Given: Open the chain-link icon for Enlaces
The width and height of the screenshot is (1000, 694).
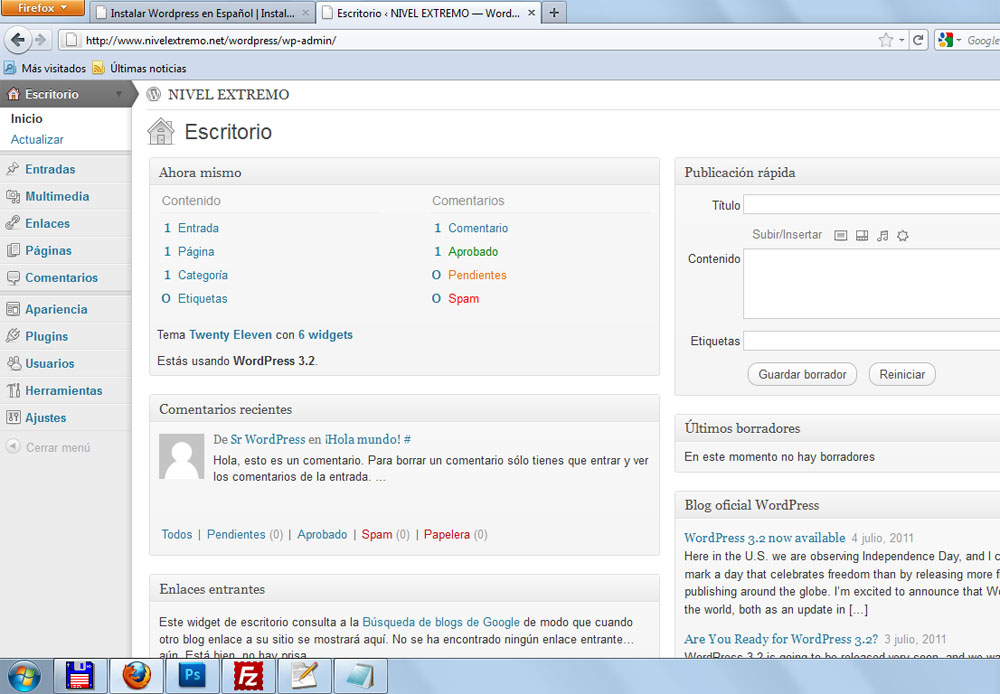Looking at the screenshot, I should [x=14, y=223].
